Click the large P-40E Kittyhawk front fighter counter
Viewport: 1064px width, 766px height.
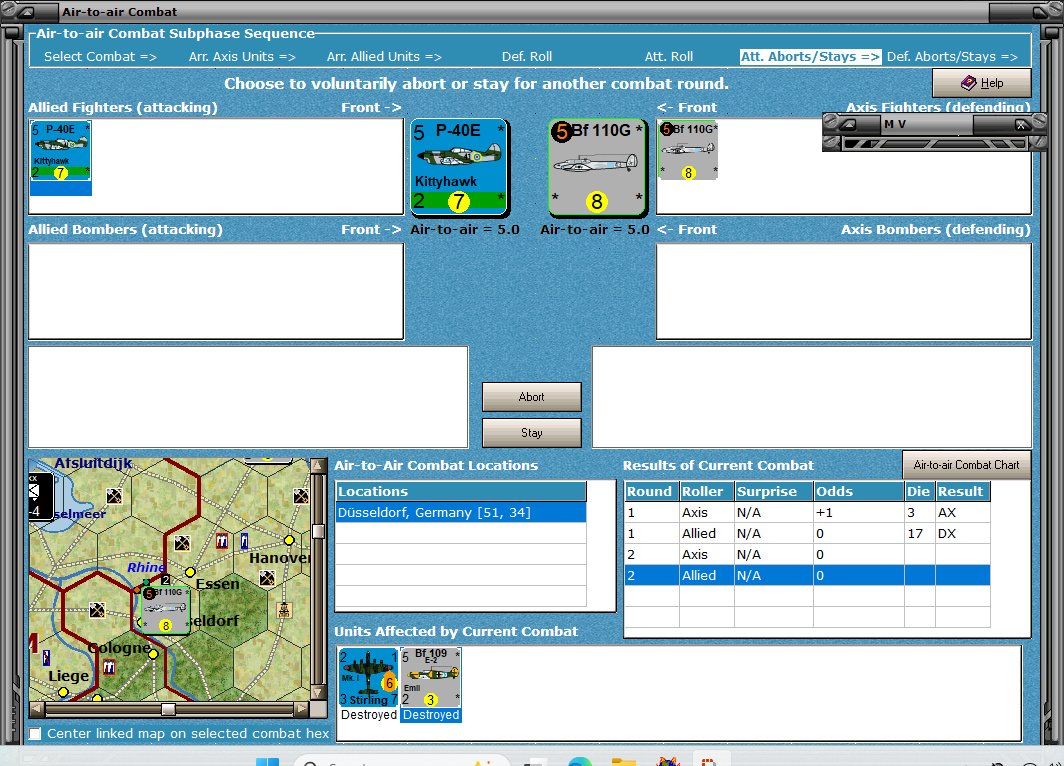459,167
